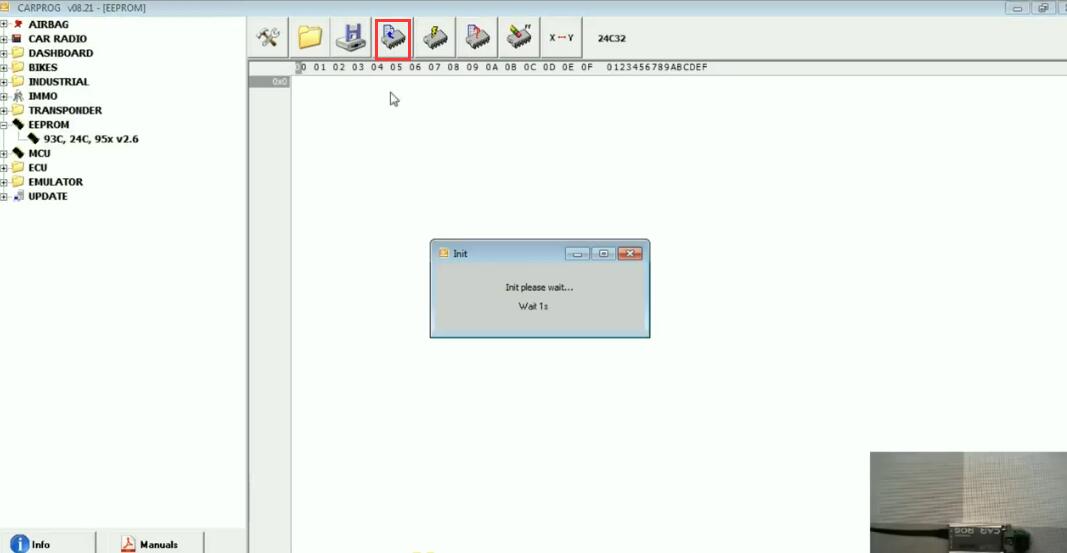Open the settings tools hammer-and-wrench icon
The width and height of the screenshot is (1067, 553).
click(x=268, y=37)
